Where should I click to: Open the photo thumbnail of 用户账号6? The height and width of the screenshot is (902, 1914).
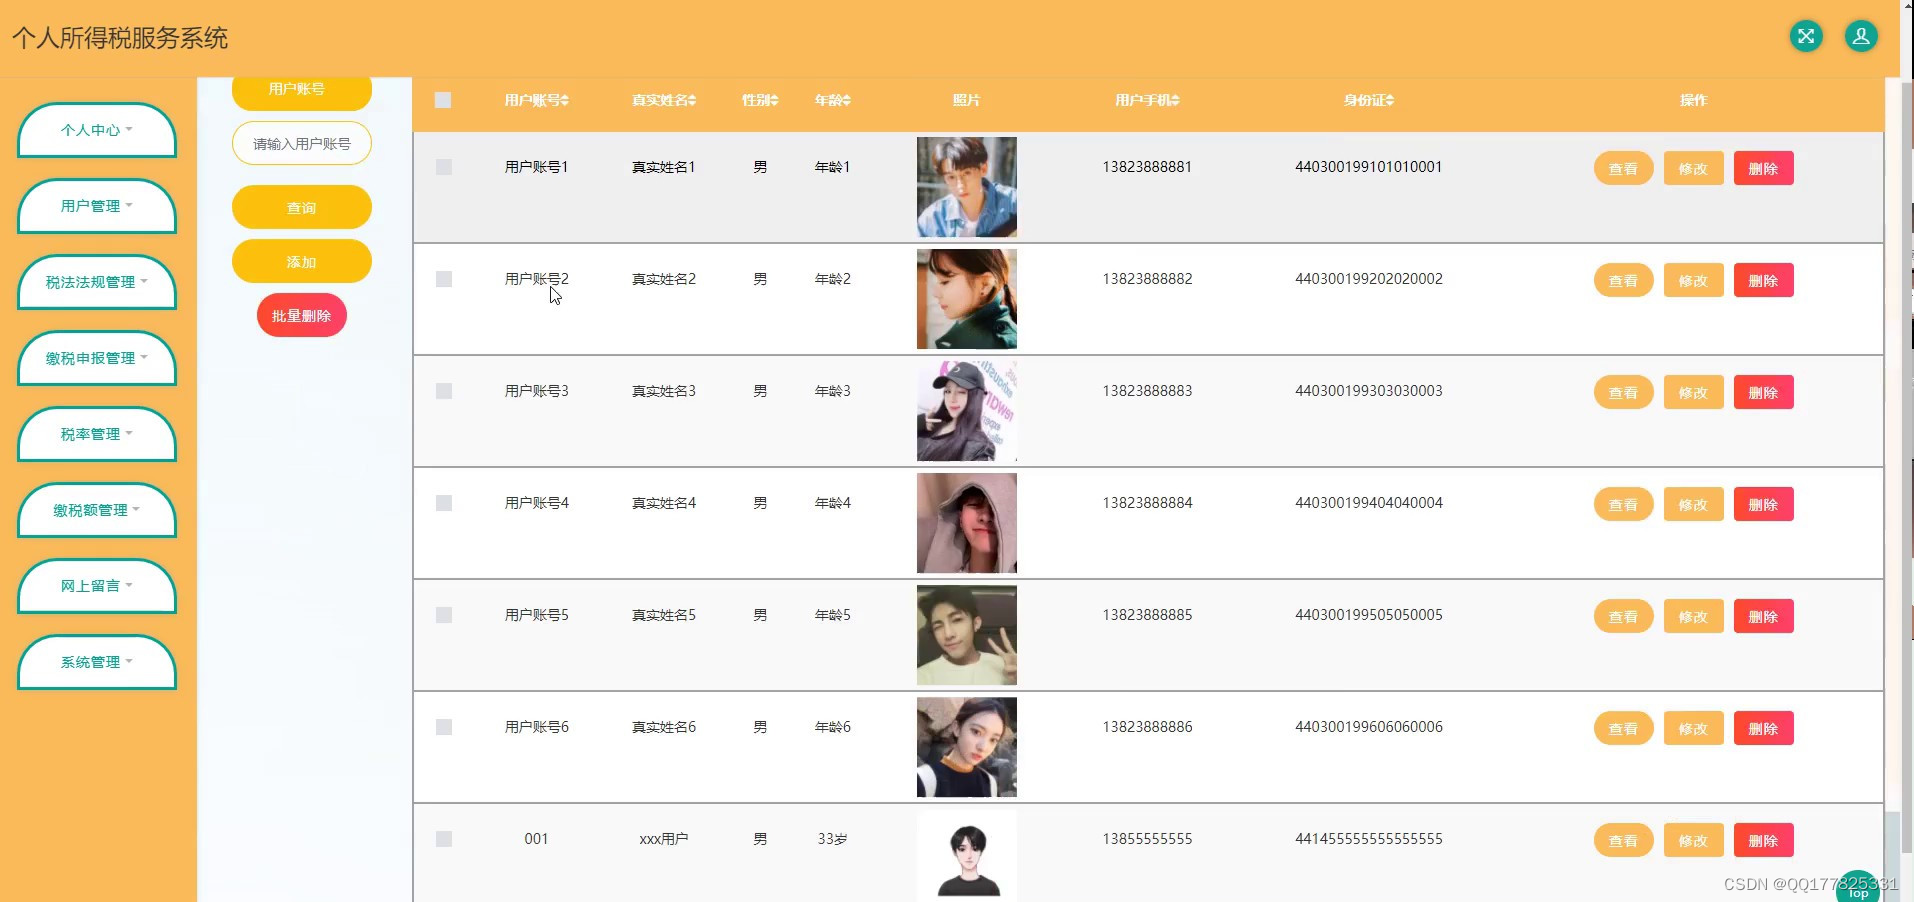[x=967, y=747]
